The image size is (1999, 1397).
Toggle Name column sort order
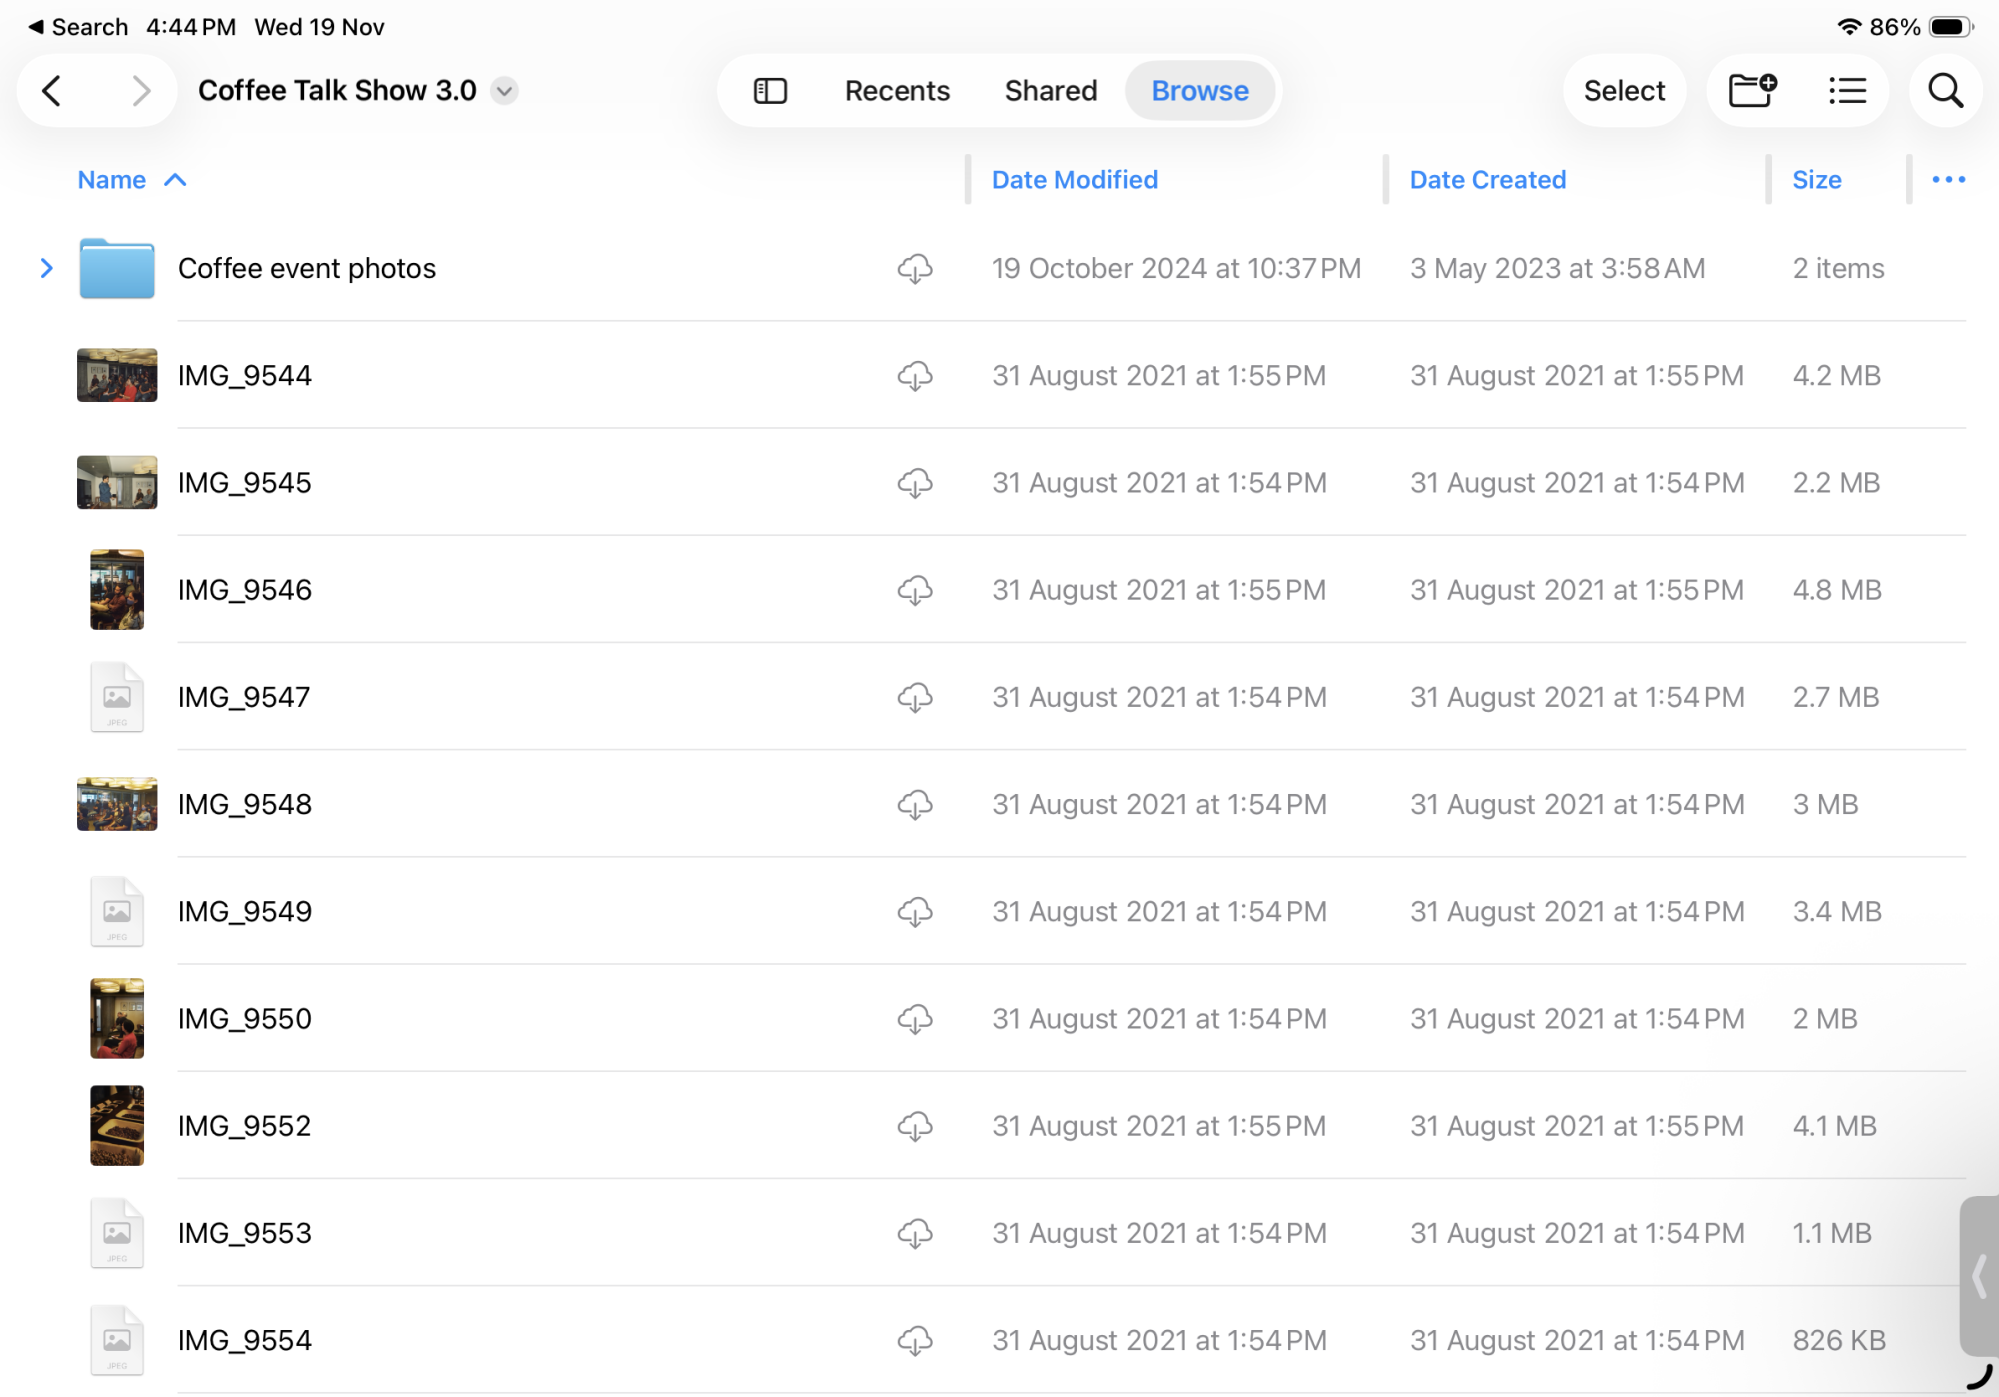coord(132,180)
